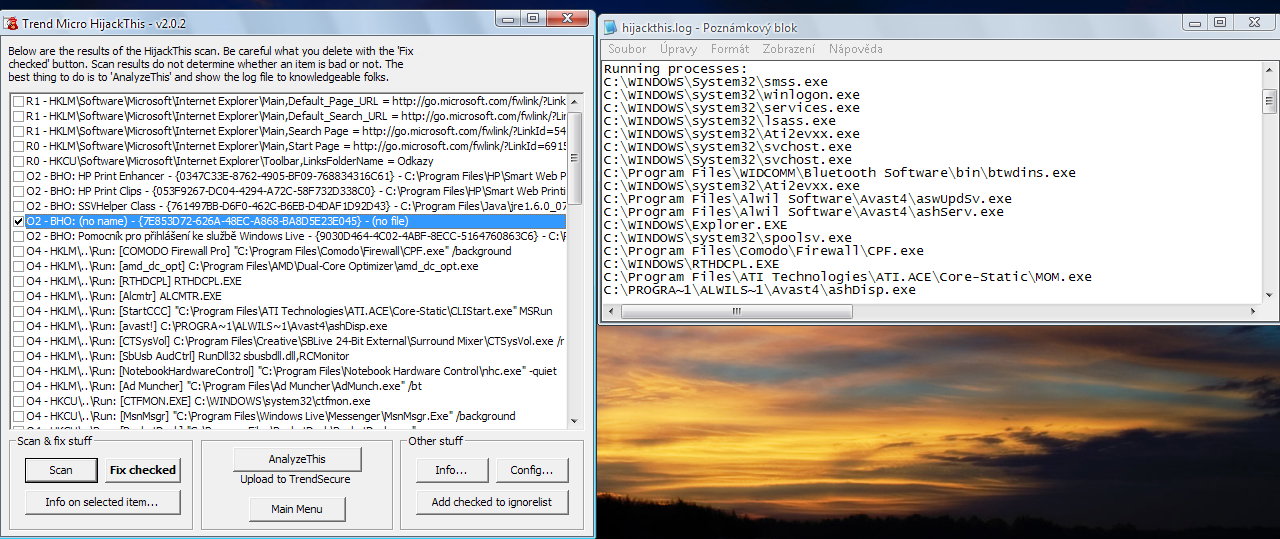Check the COMODO Firewall Pro entry checkbox
The width and height of the screenshot is (1280, 539).
tap(19, 251)
